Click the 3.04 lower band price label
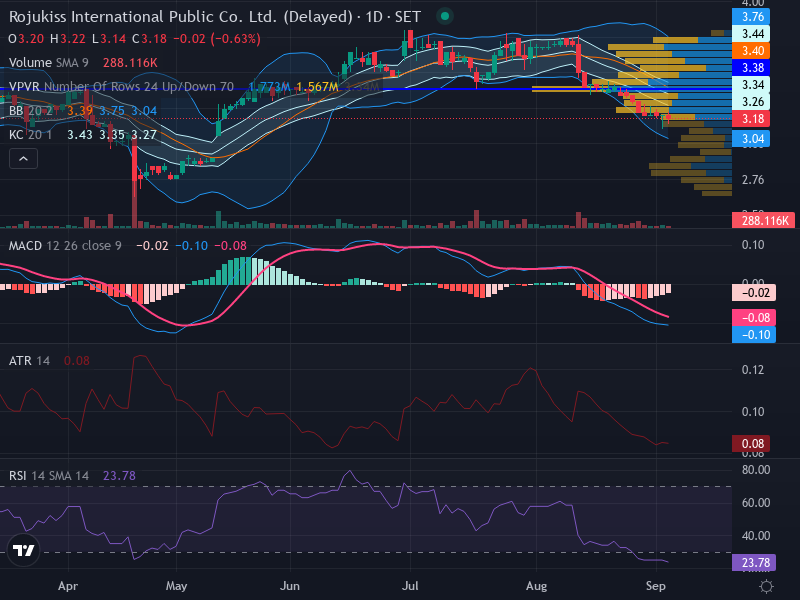This screenshot has height=600, width=800. click(751, 138)
